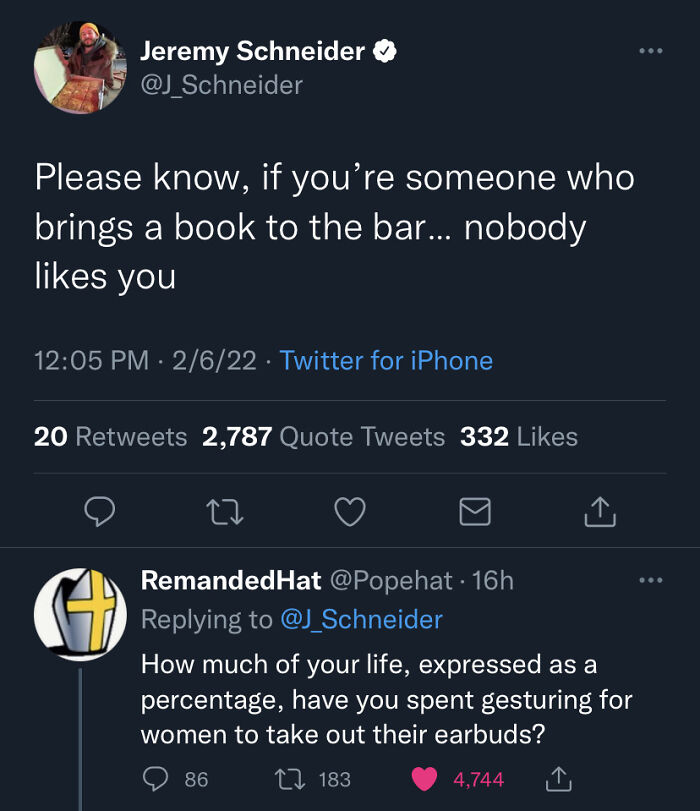Open direct message sharing with the envelope icon
This screenshot has height=811, width=700.
[x=474, y=513]
